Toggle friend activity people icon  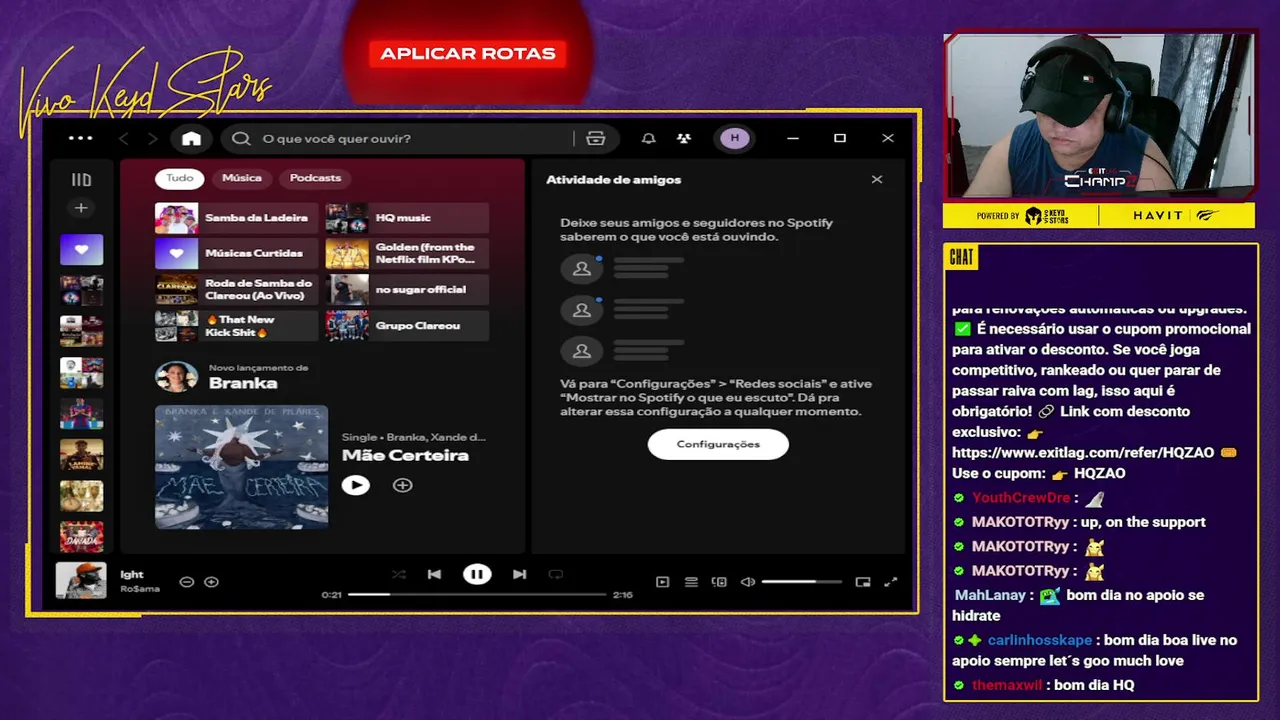(683, 138)
